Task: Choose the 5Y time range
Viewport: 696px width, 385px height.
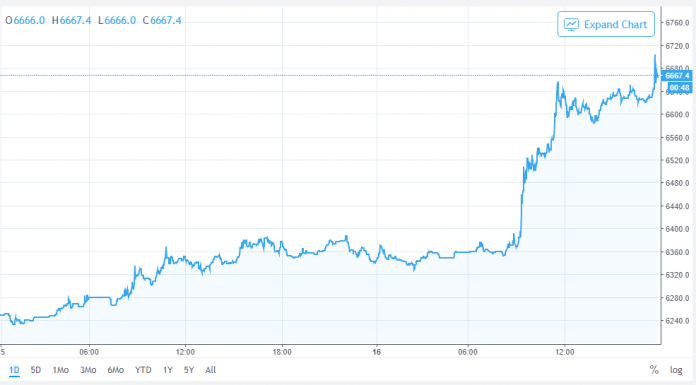Action: pyautogui.click(x=189, y=370)
